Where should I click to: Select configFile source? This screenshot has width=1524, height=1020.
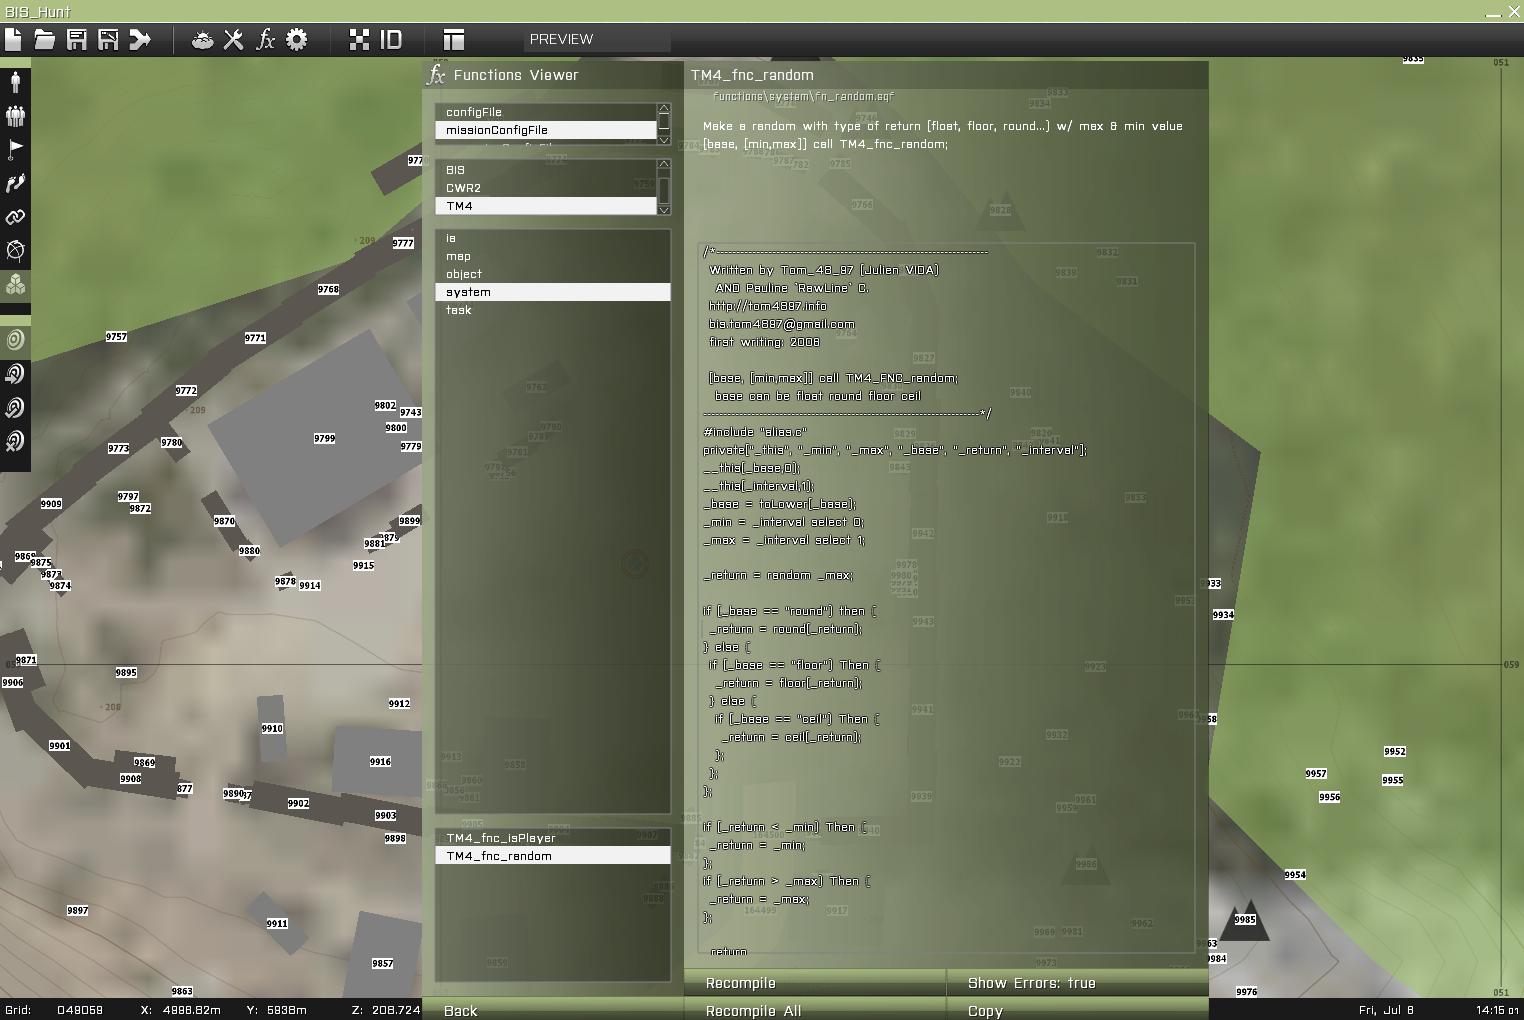546,112
